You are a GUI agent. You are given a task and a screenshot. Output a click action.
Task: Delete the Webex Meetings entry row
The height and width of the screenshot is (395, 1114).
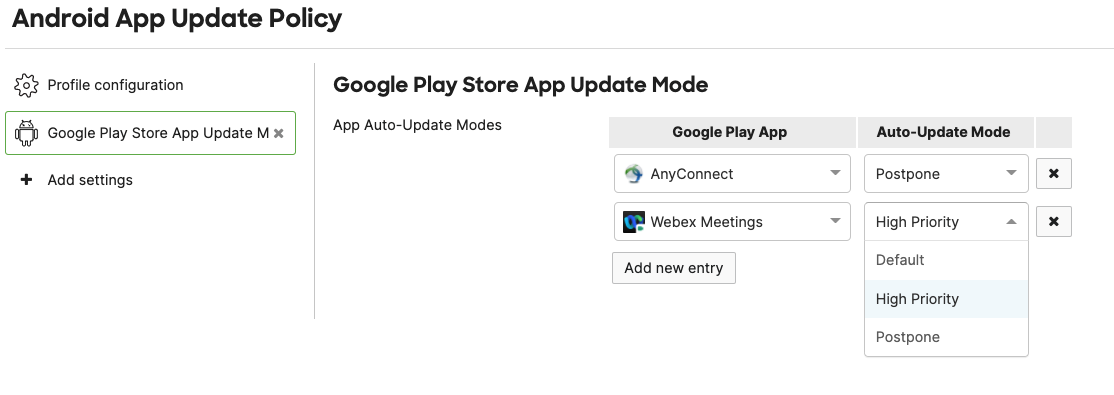[x=1054, y=222]
